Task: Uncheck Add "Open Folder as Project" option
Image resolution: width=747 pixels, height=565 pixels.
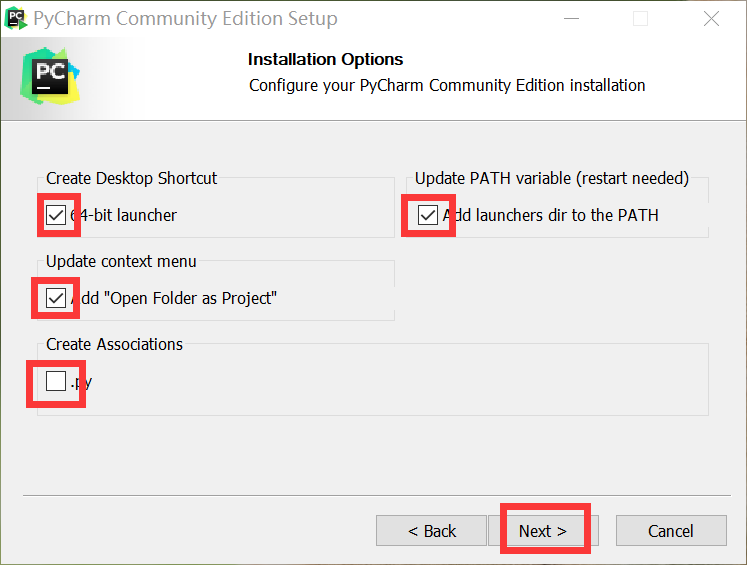Action: (x=56, y=298)
